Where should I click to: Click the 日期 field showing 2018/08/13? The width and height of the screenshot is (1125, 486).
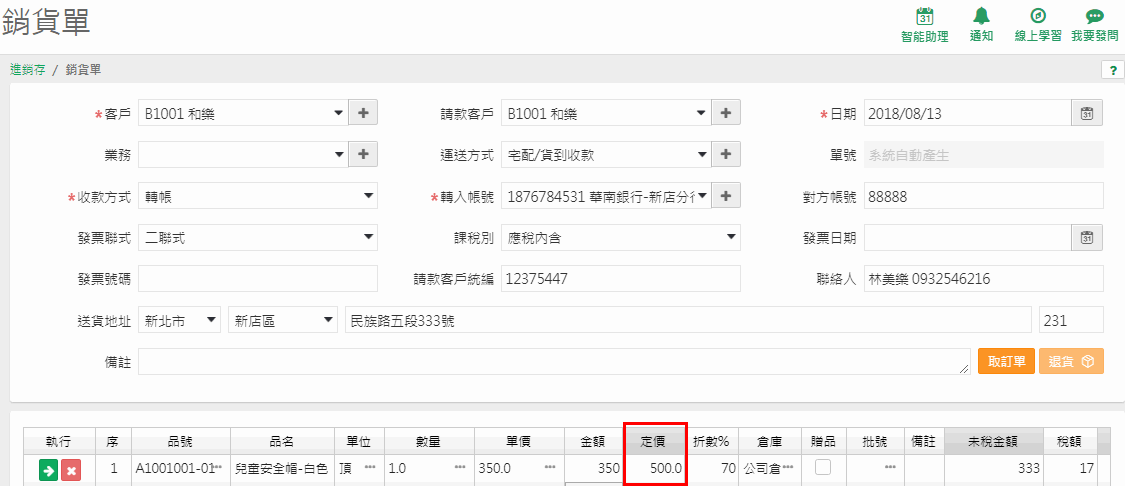968,113
